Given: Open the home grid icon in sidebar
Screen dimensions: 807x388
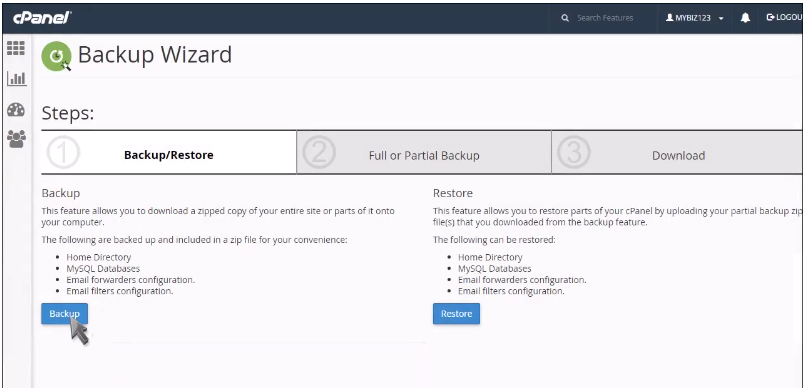Looking at the screenshot, I should pyautogui.click(x=16, y=48).
